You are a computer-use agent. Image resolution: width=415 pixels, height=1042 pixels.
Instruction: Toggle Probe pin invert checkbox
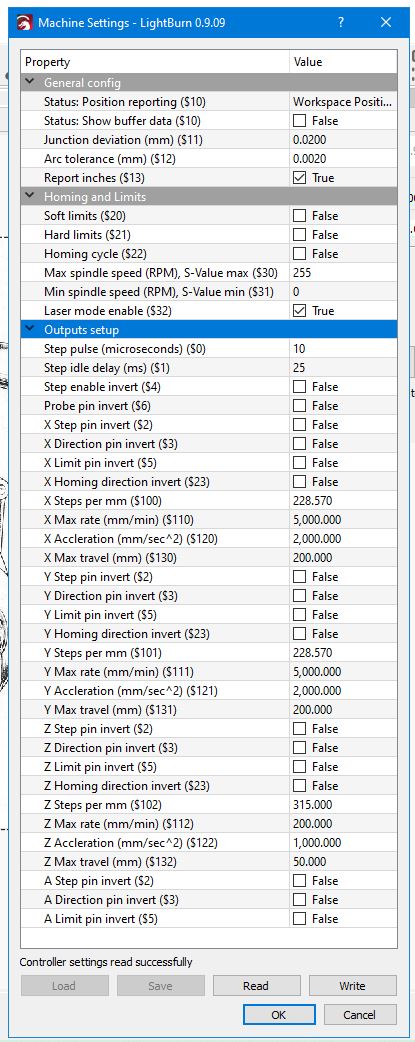click(x=299, y=406)
